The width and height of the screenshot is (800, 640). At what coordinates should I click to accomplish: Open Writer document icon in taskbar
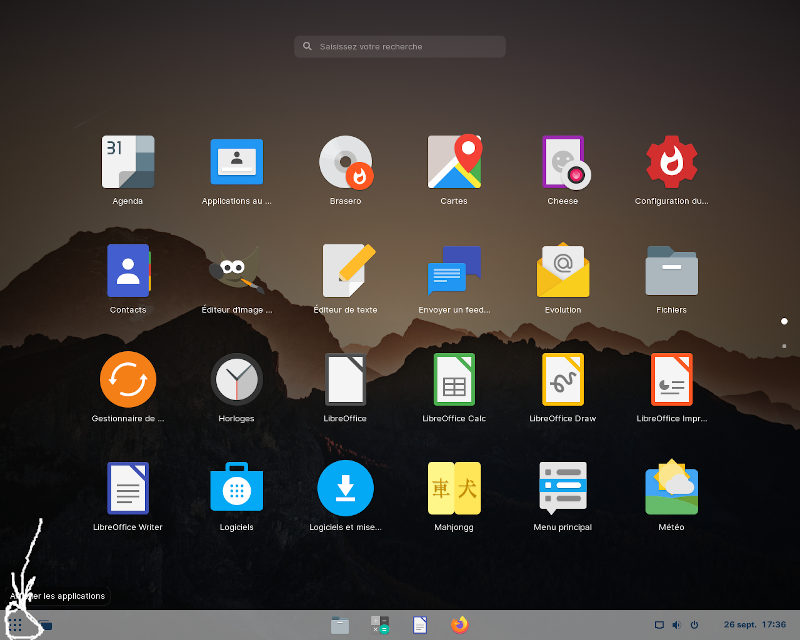[419, 625]
